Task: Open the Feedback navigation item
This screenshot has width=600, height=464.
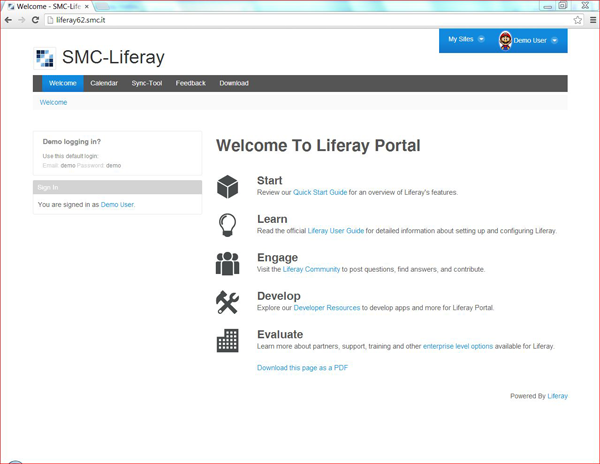Action: point(191,83)
